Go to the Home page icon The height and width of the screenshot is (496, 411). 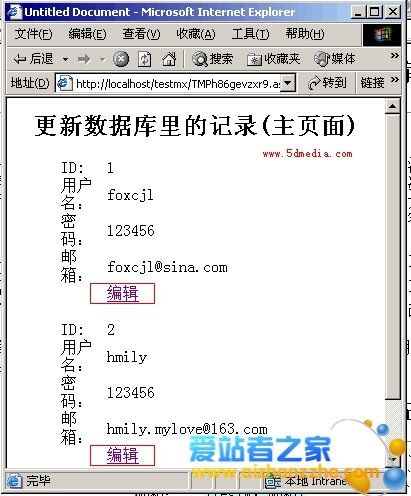pyautogui.click(x=169, y=59)
